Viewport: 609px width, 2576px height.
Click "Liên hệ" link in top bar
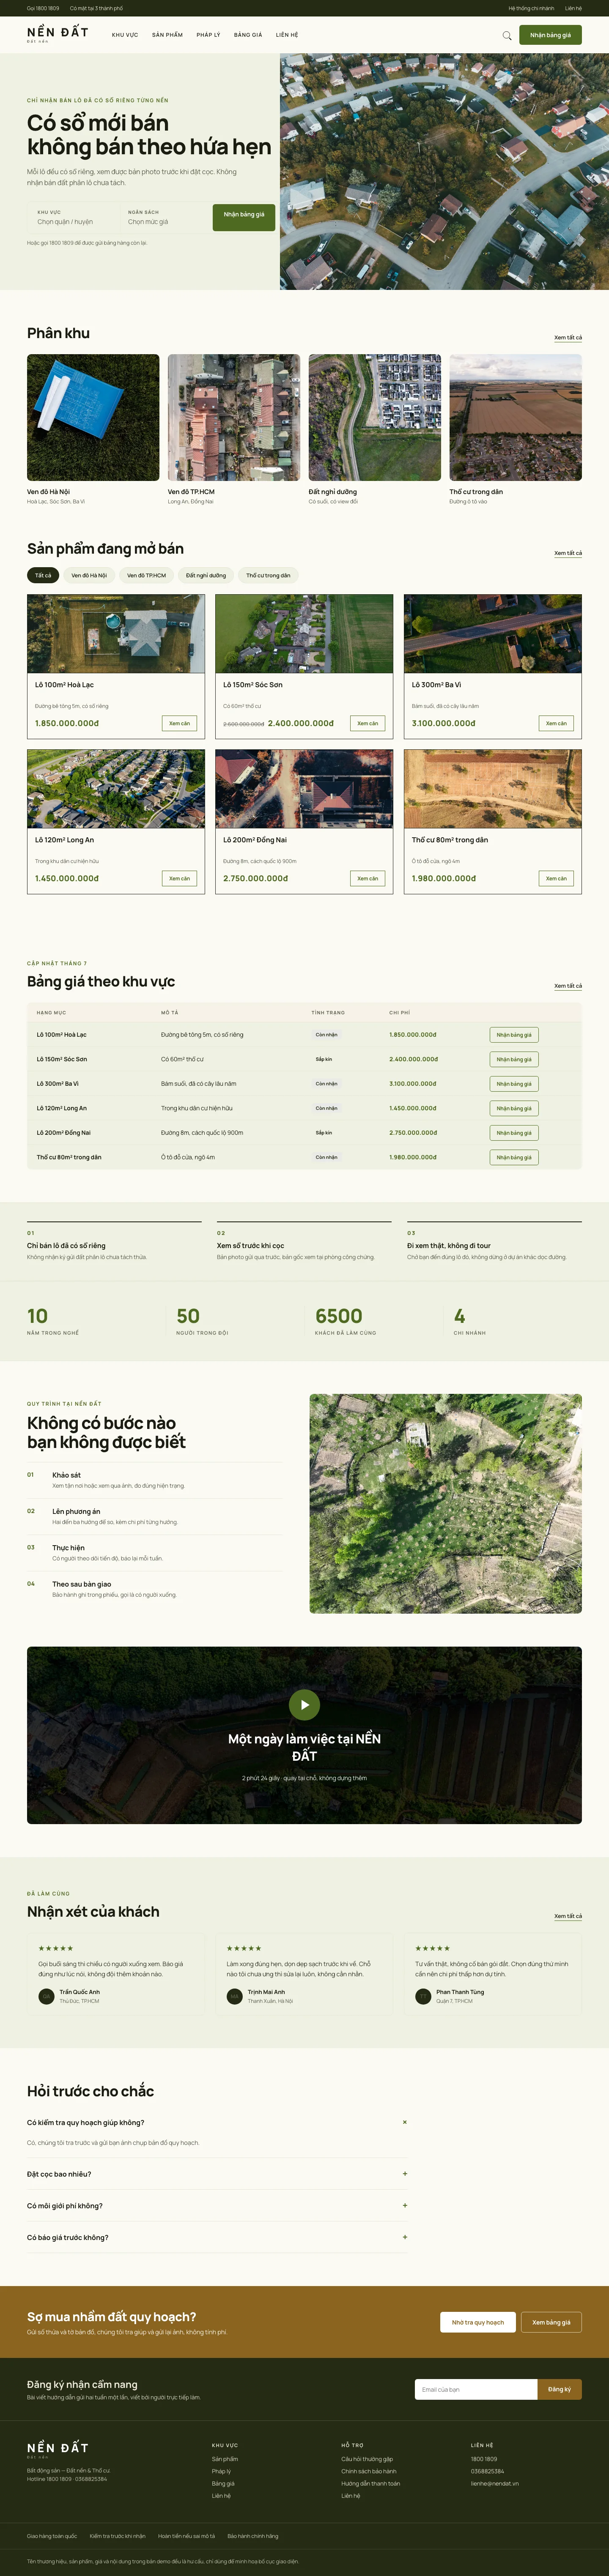tap(573, 8)
